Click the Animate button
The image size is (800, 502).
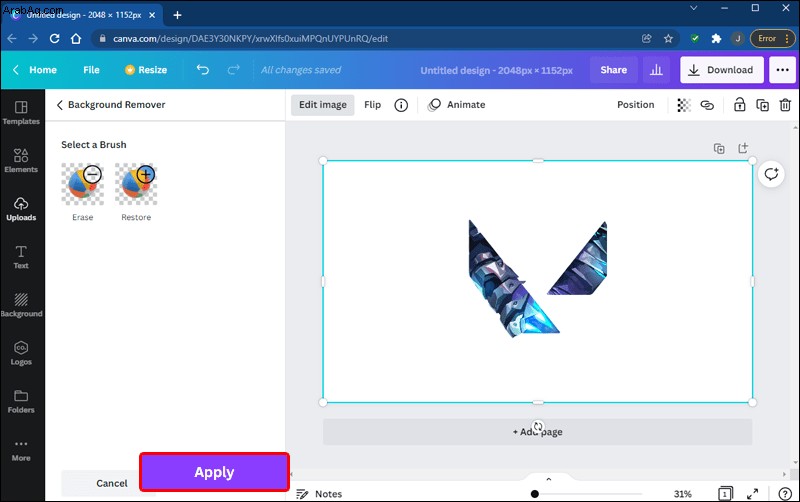click(x=456, y=105)
